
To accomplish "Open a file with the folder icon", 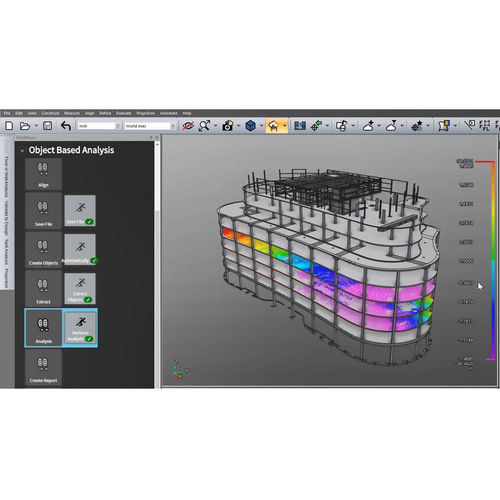I will coord(25,126).
